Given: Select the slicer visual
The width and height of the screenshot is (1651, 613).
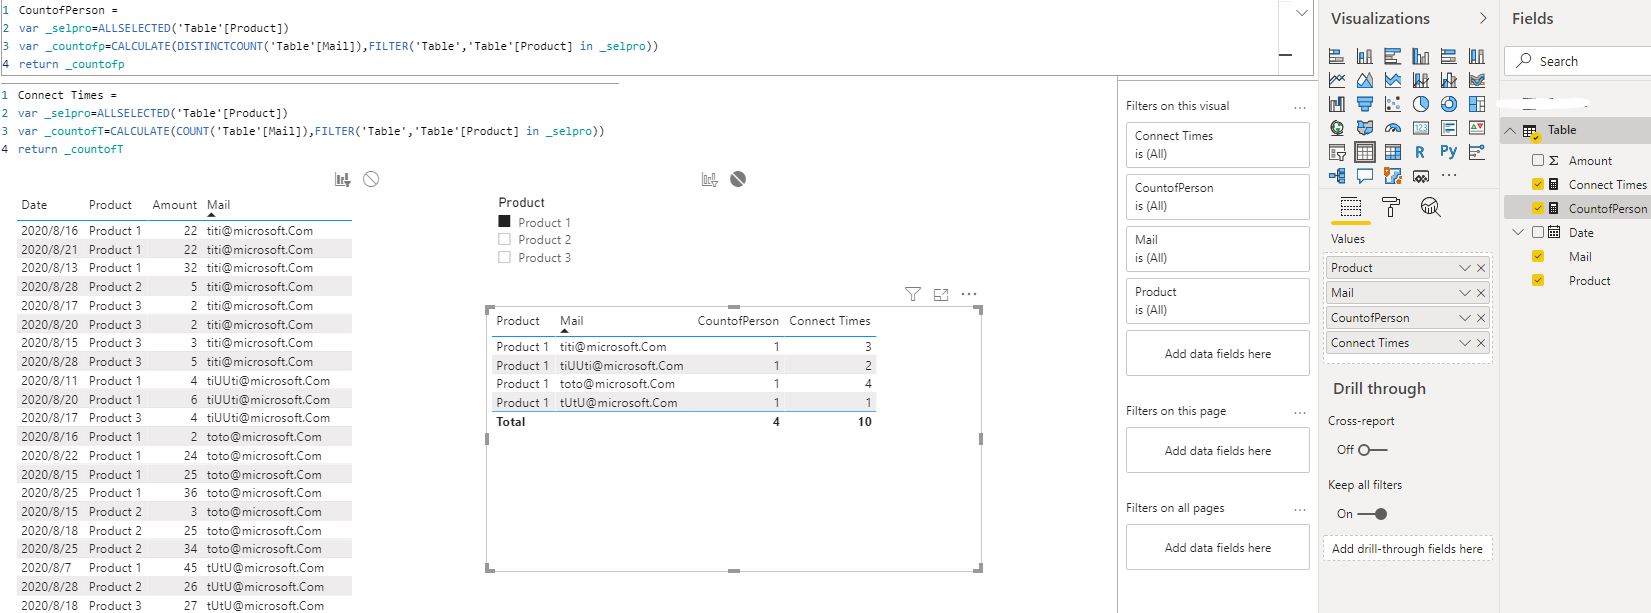Looking at the screenshot, I should tap(1336, 152).
